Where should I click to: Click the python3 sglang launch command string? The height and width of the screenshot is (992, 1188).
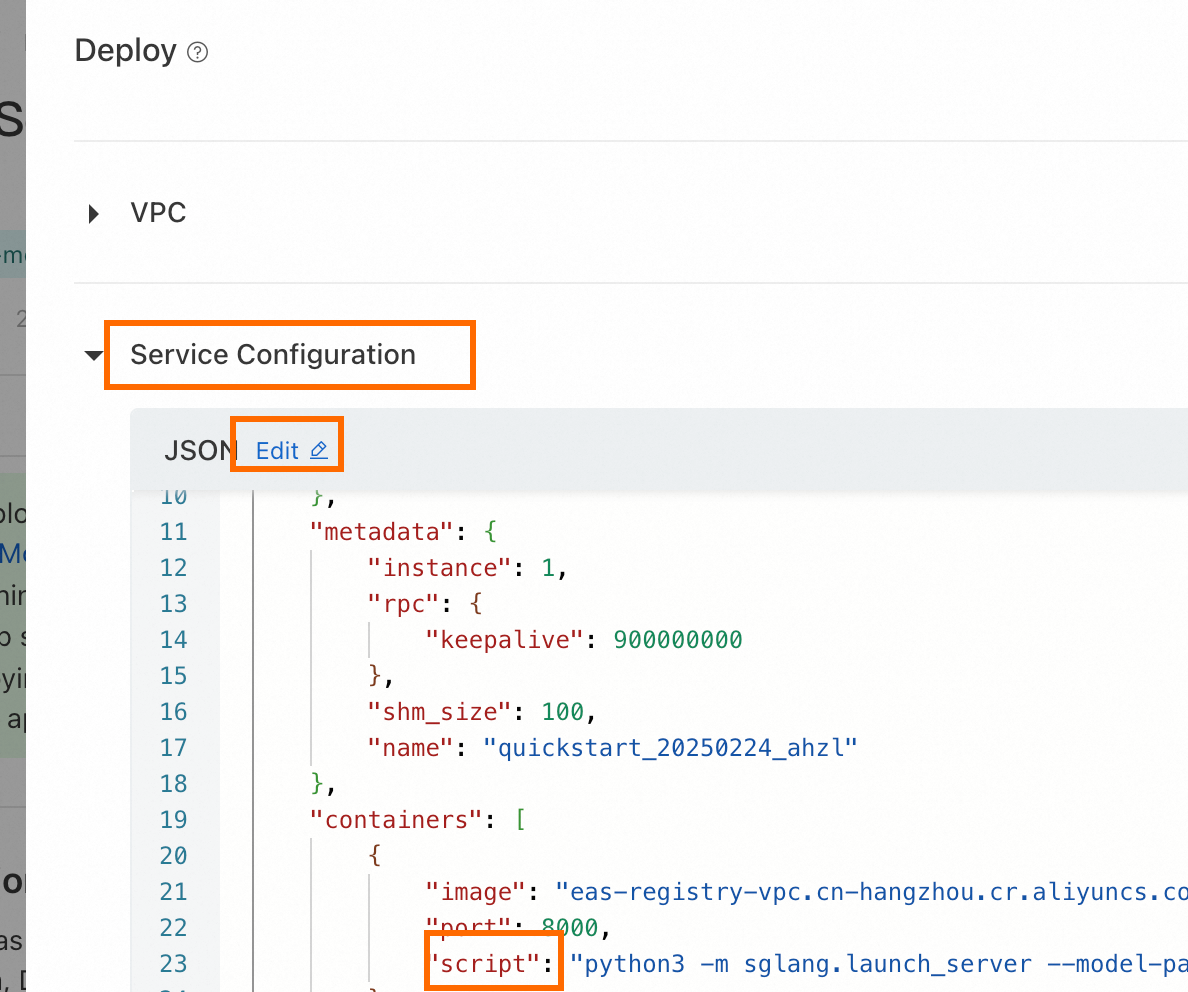tap(878, 964)
